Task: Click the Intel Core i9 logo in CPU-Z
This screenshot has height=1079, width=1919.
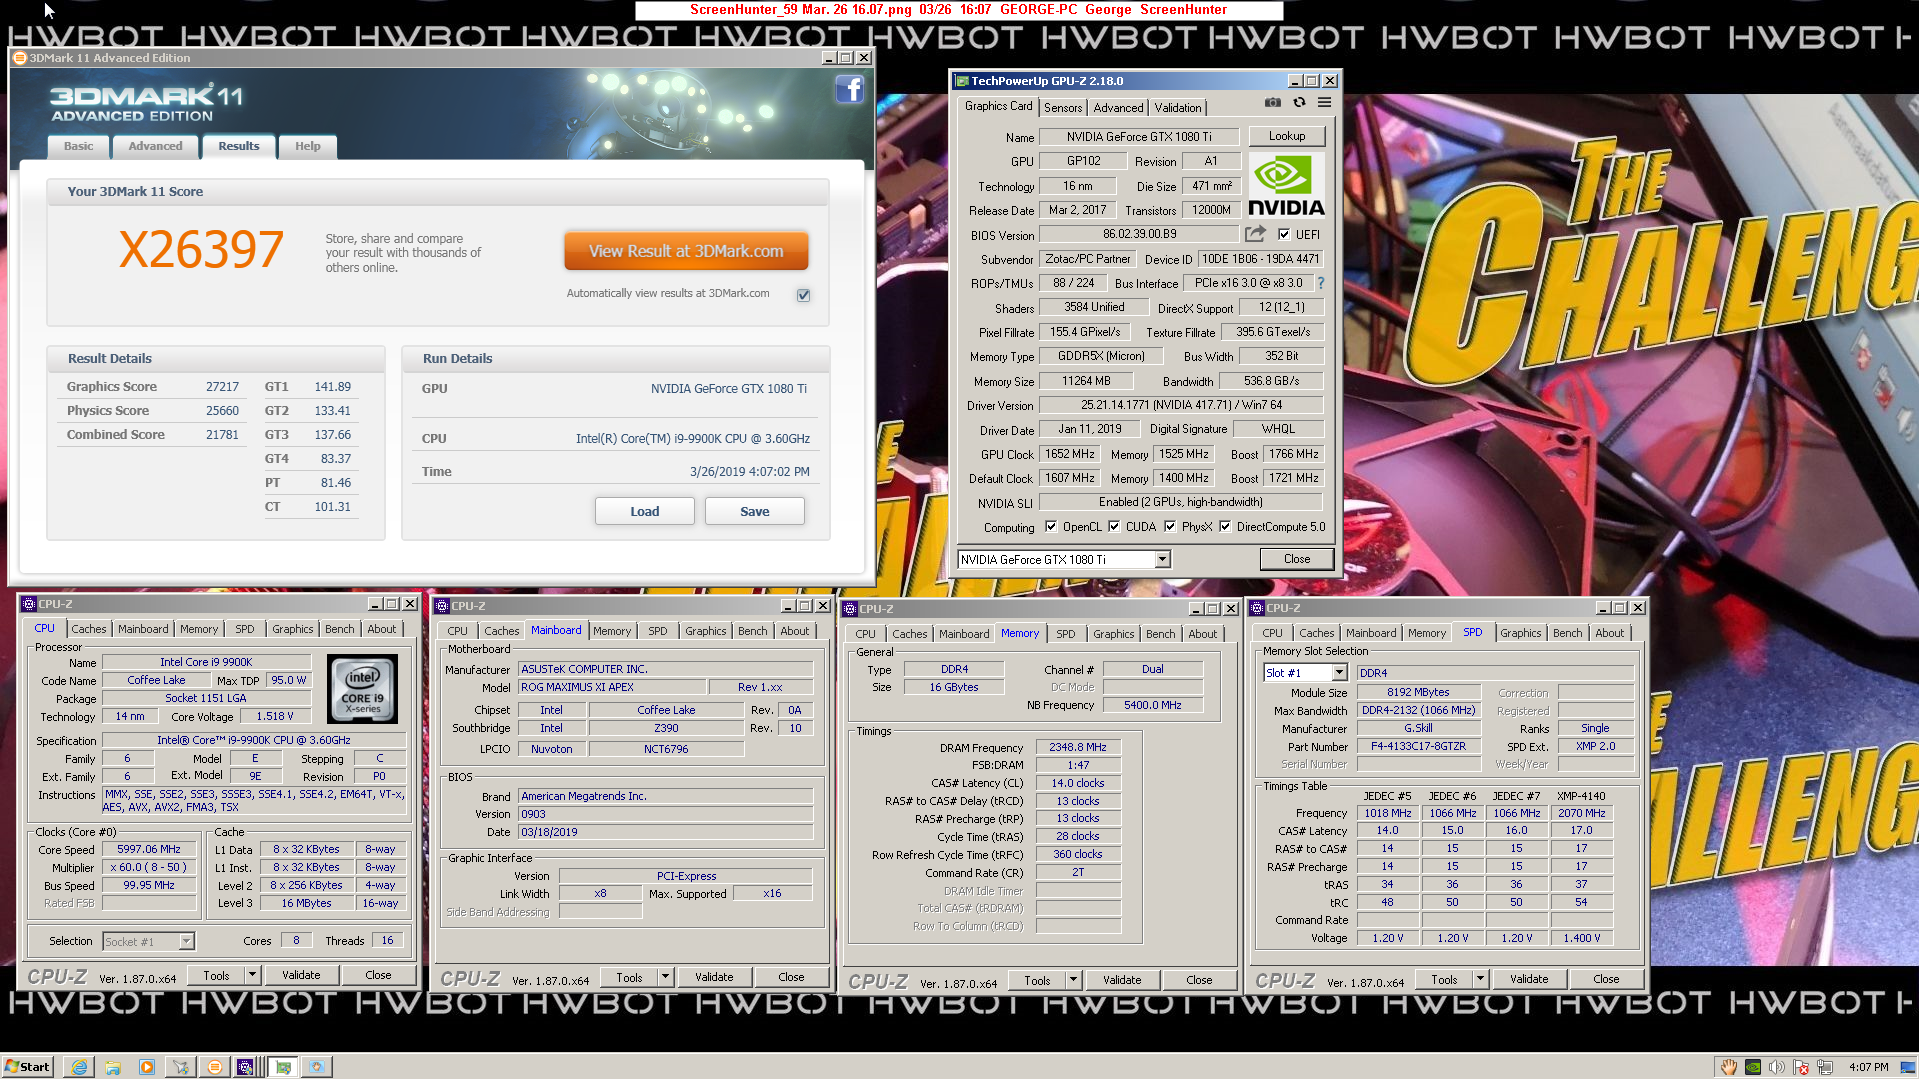Action: pos(362,689)
